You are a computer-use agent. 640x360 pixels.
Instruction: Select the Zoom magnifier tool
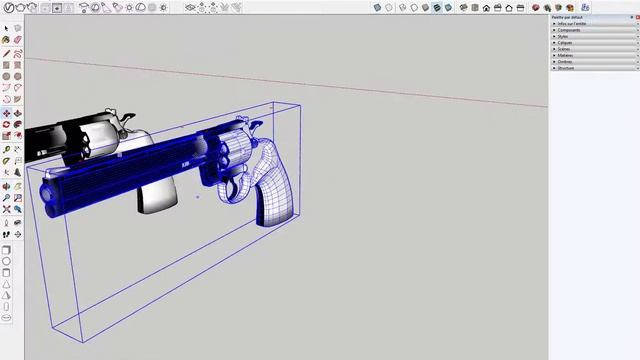click(6, 198)
